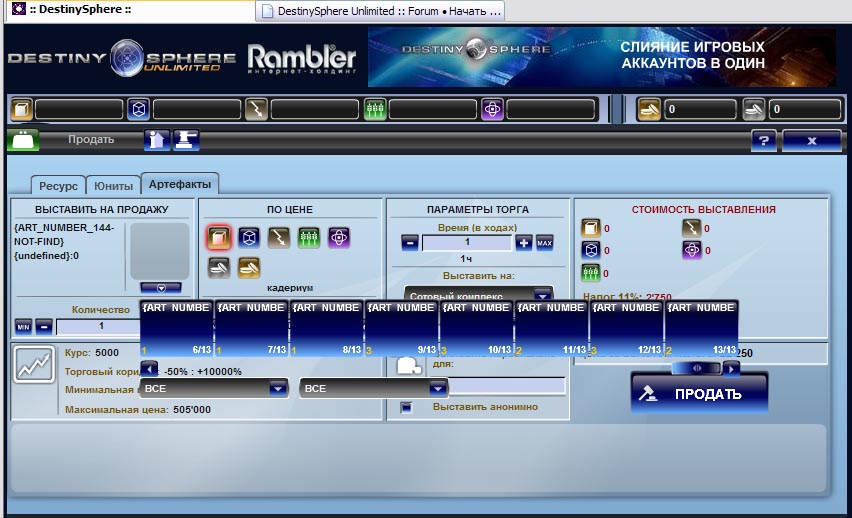Close the market panel with the x button
This screenshot has width=852, height=518.
click(811, 141)
